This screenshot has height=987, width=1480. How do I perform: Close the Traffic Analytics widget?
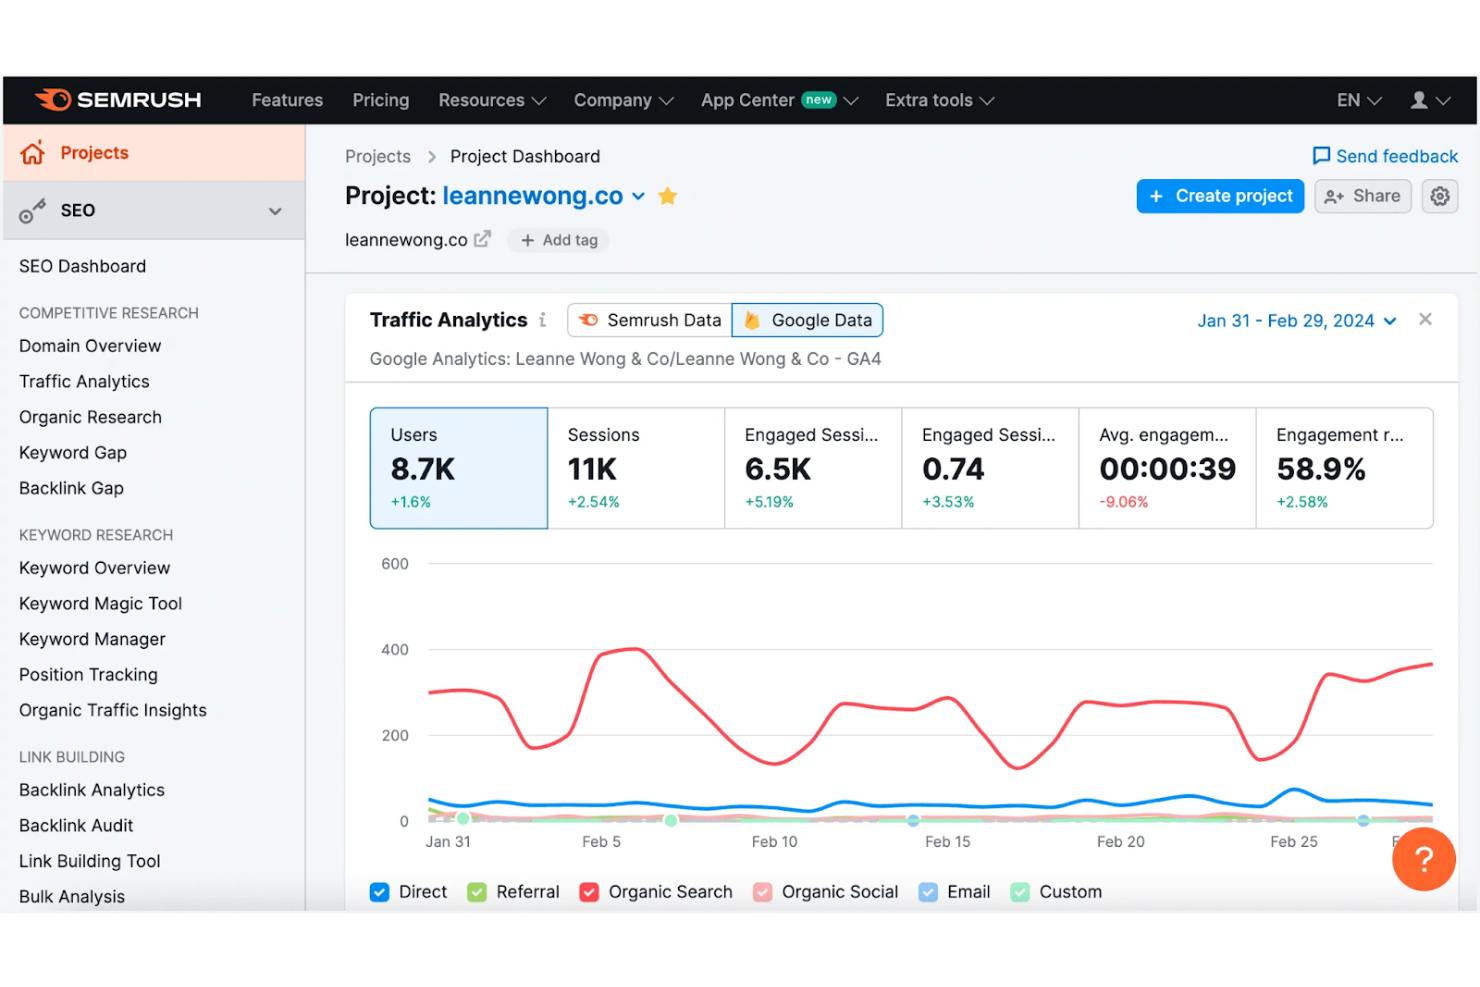pyautogui.click(x=1425, y=319)
